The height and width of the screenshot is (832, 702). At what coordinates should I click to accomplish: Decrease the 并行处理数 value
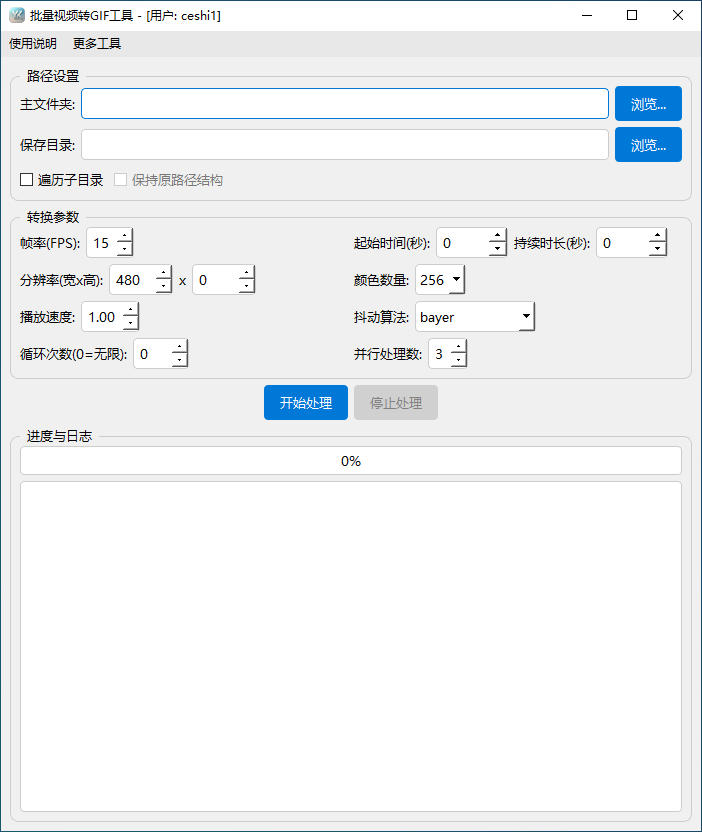(x=458, y=361)
